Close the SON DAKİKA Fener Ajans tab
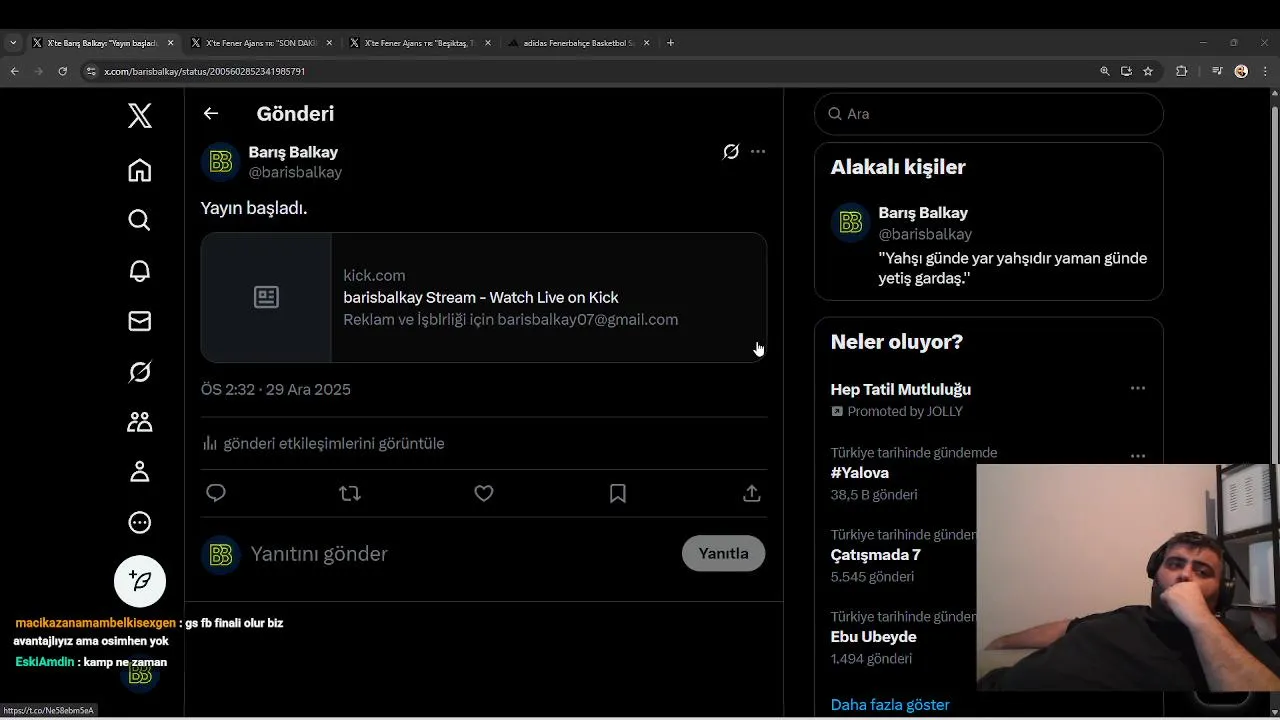 coord(329,43)
